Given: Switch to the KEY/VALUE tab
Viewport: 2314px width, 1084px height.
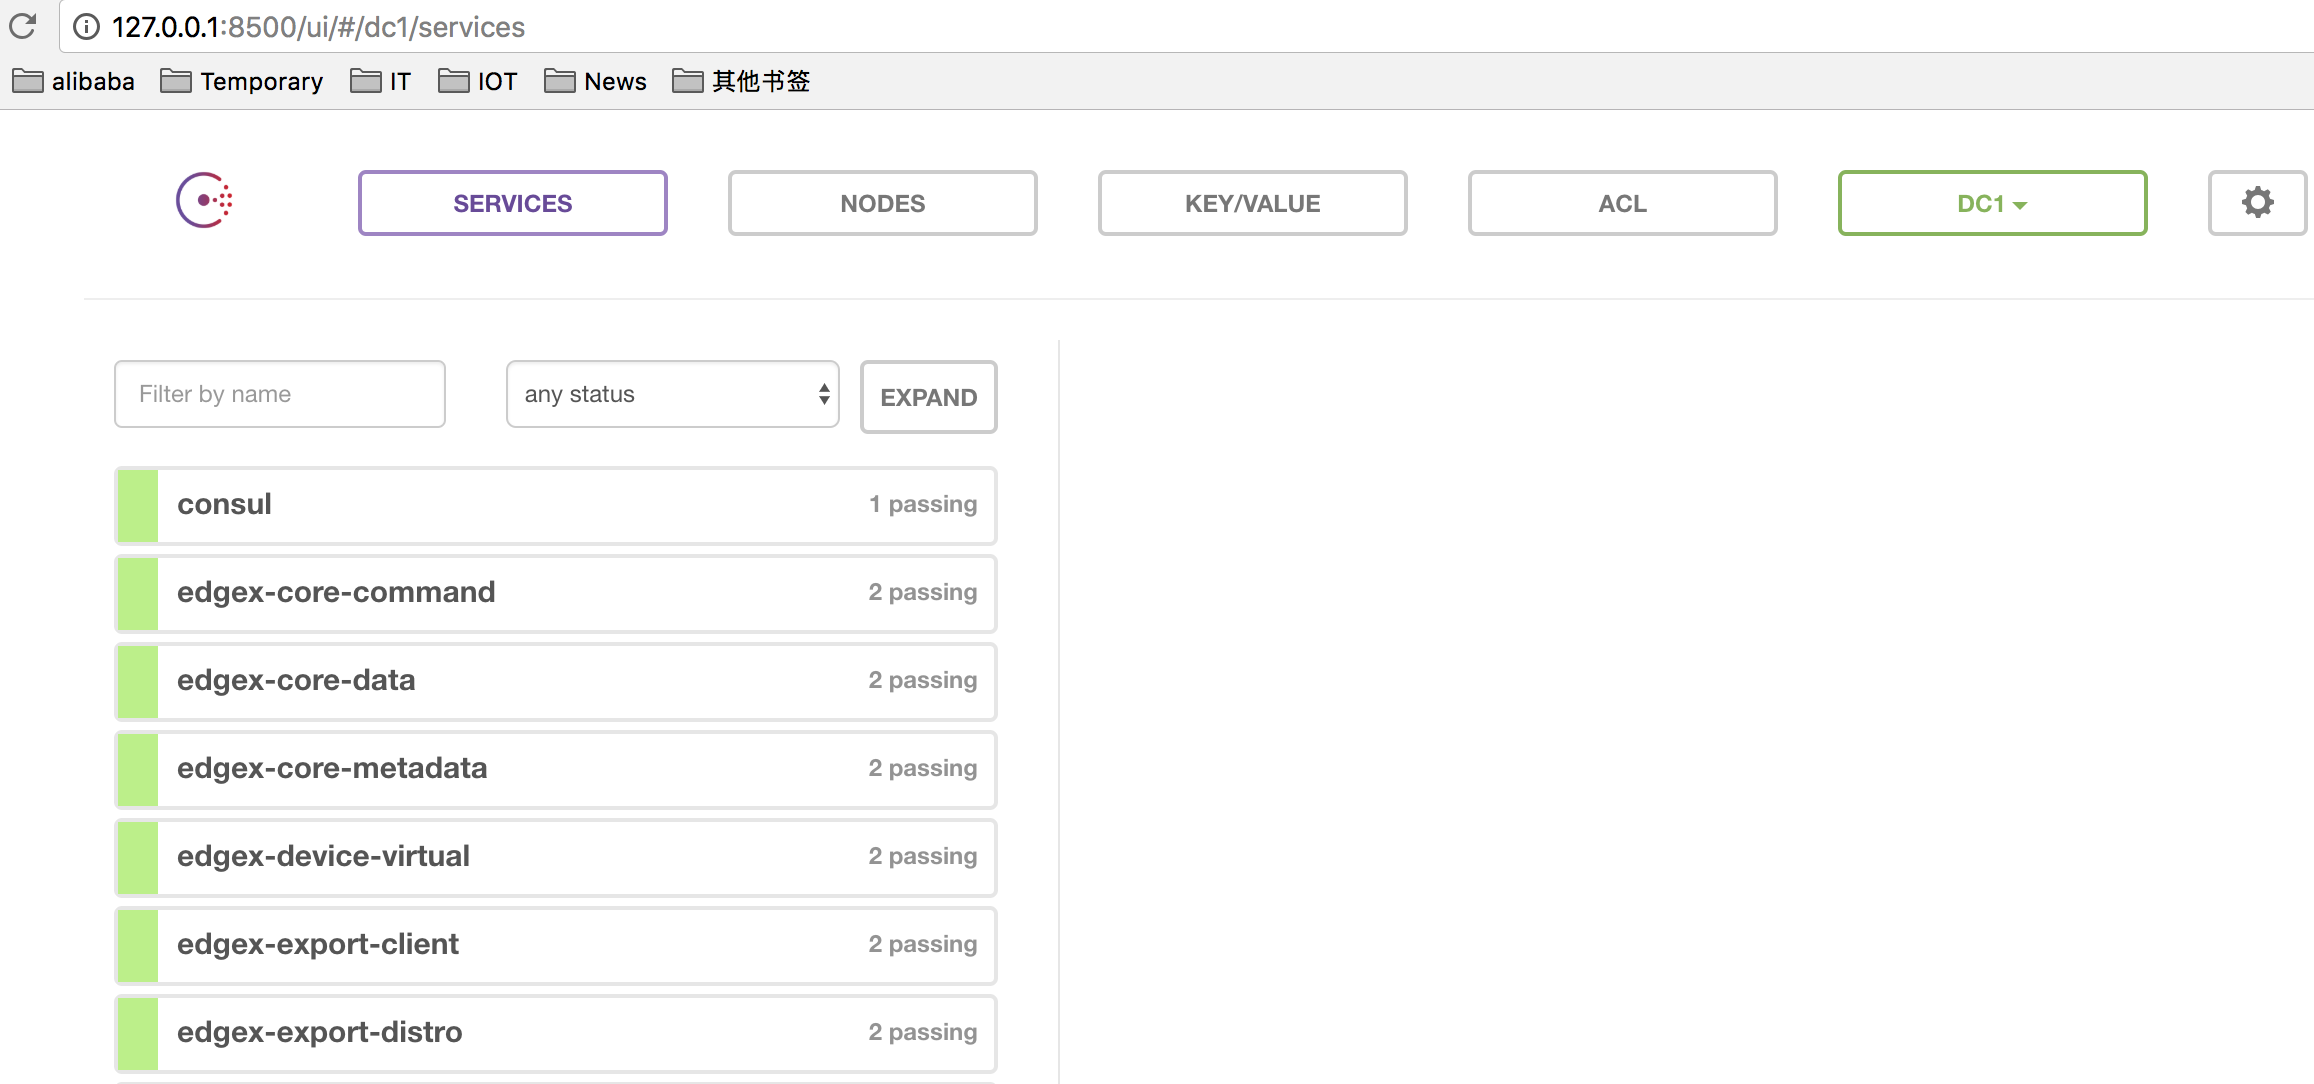Looking at the screenshot, I should [x=1251, y=202].
